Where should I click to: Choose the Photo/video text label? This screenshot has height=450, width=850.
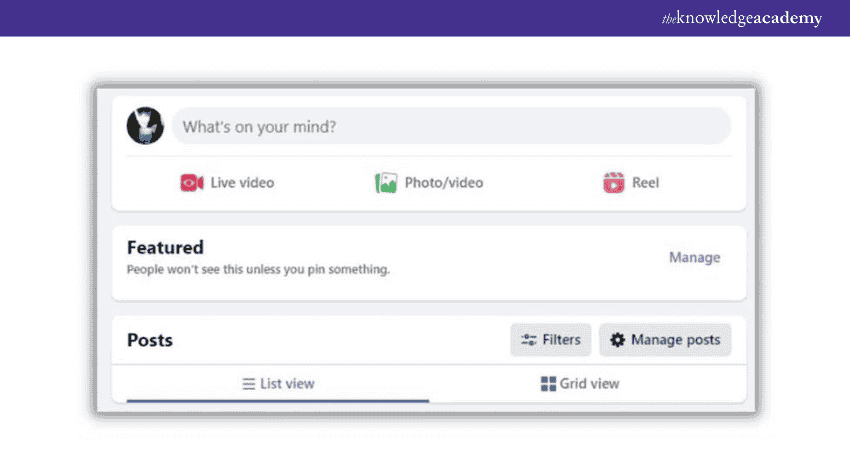pos(443,183)
